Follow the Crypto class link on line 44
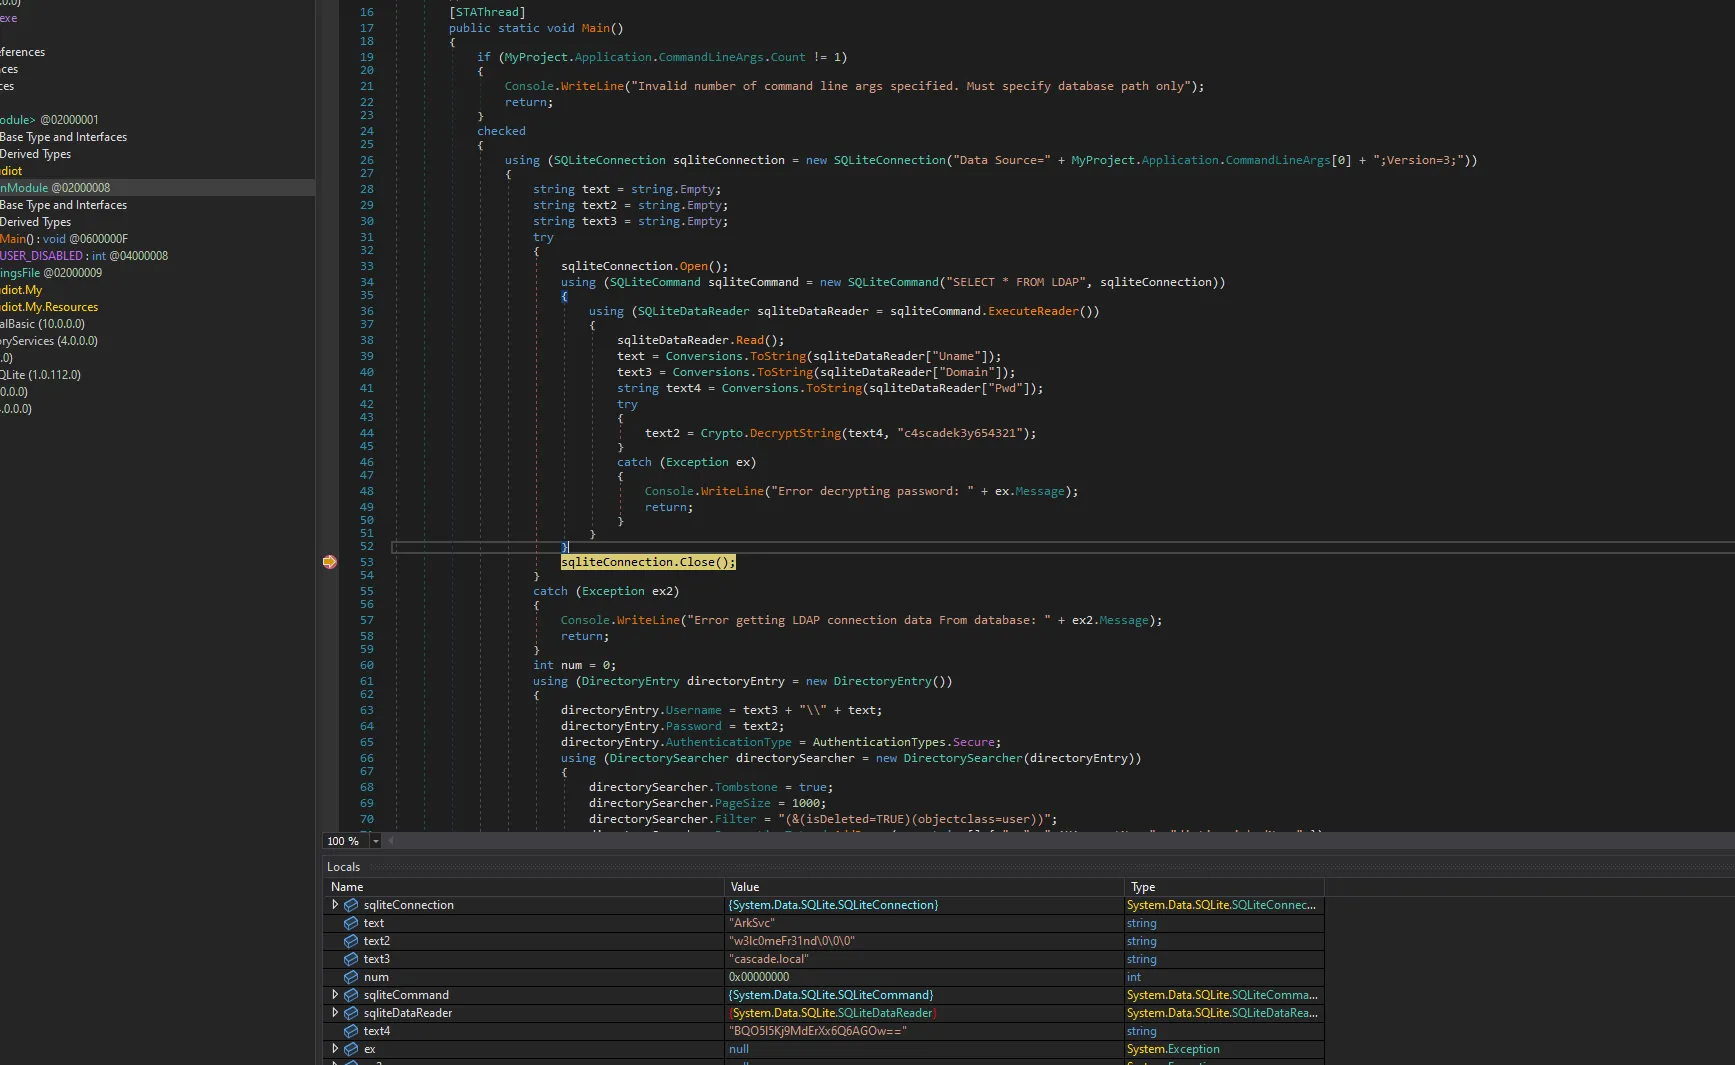Viewport: 1735px width, 1065px height. [x=721, y=433]
